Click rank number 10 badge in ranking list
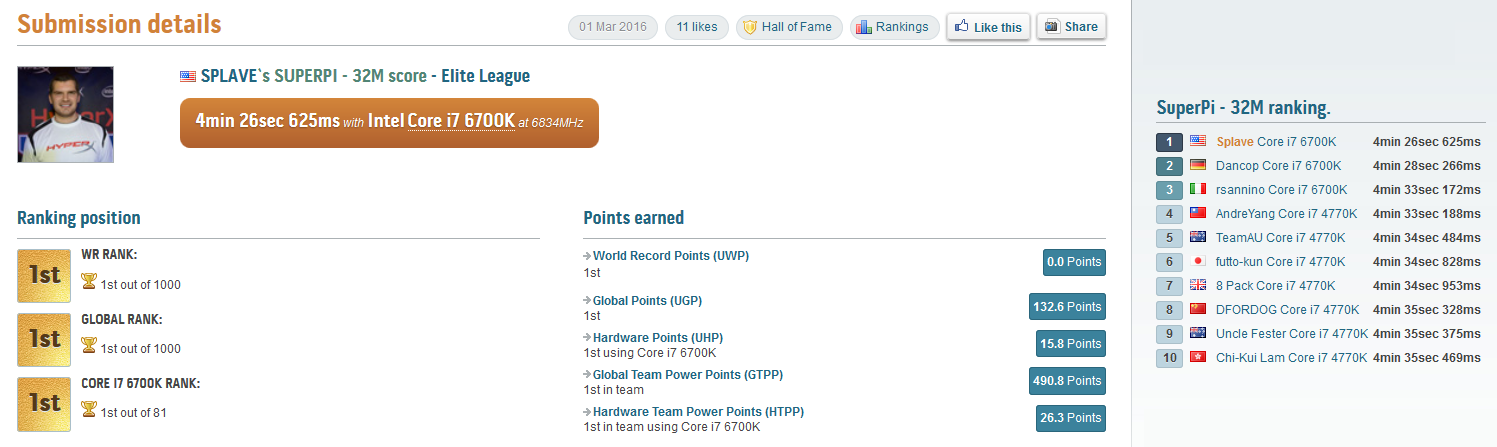This screenshot has height=447, width=1497. pos(1169,358)
